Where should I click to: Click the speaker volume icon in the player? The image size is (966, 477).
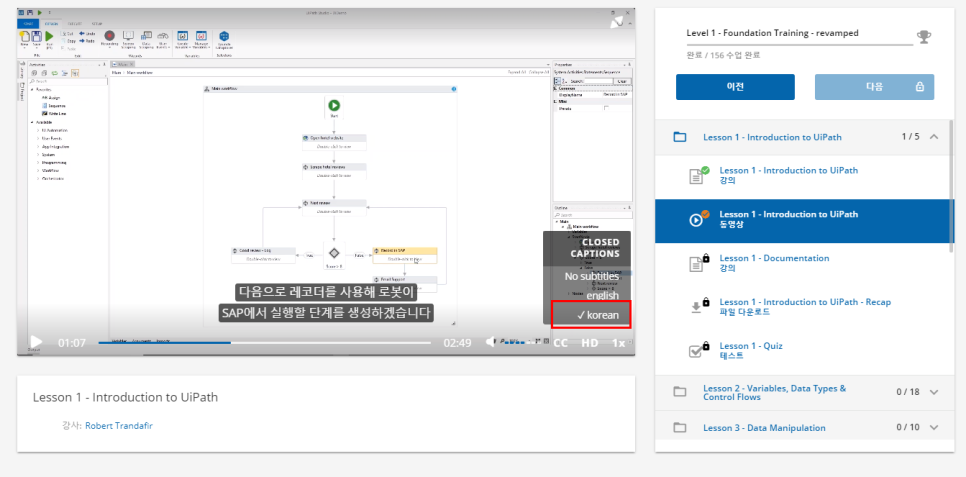[x=491, y=342]
